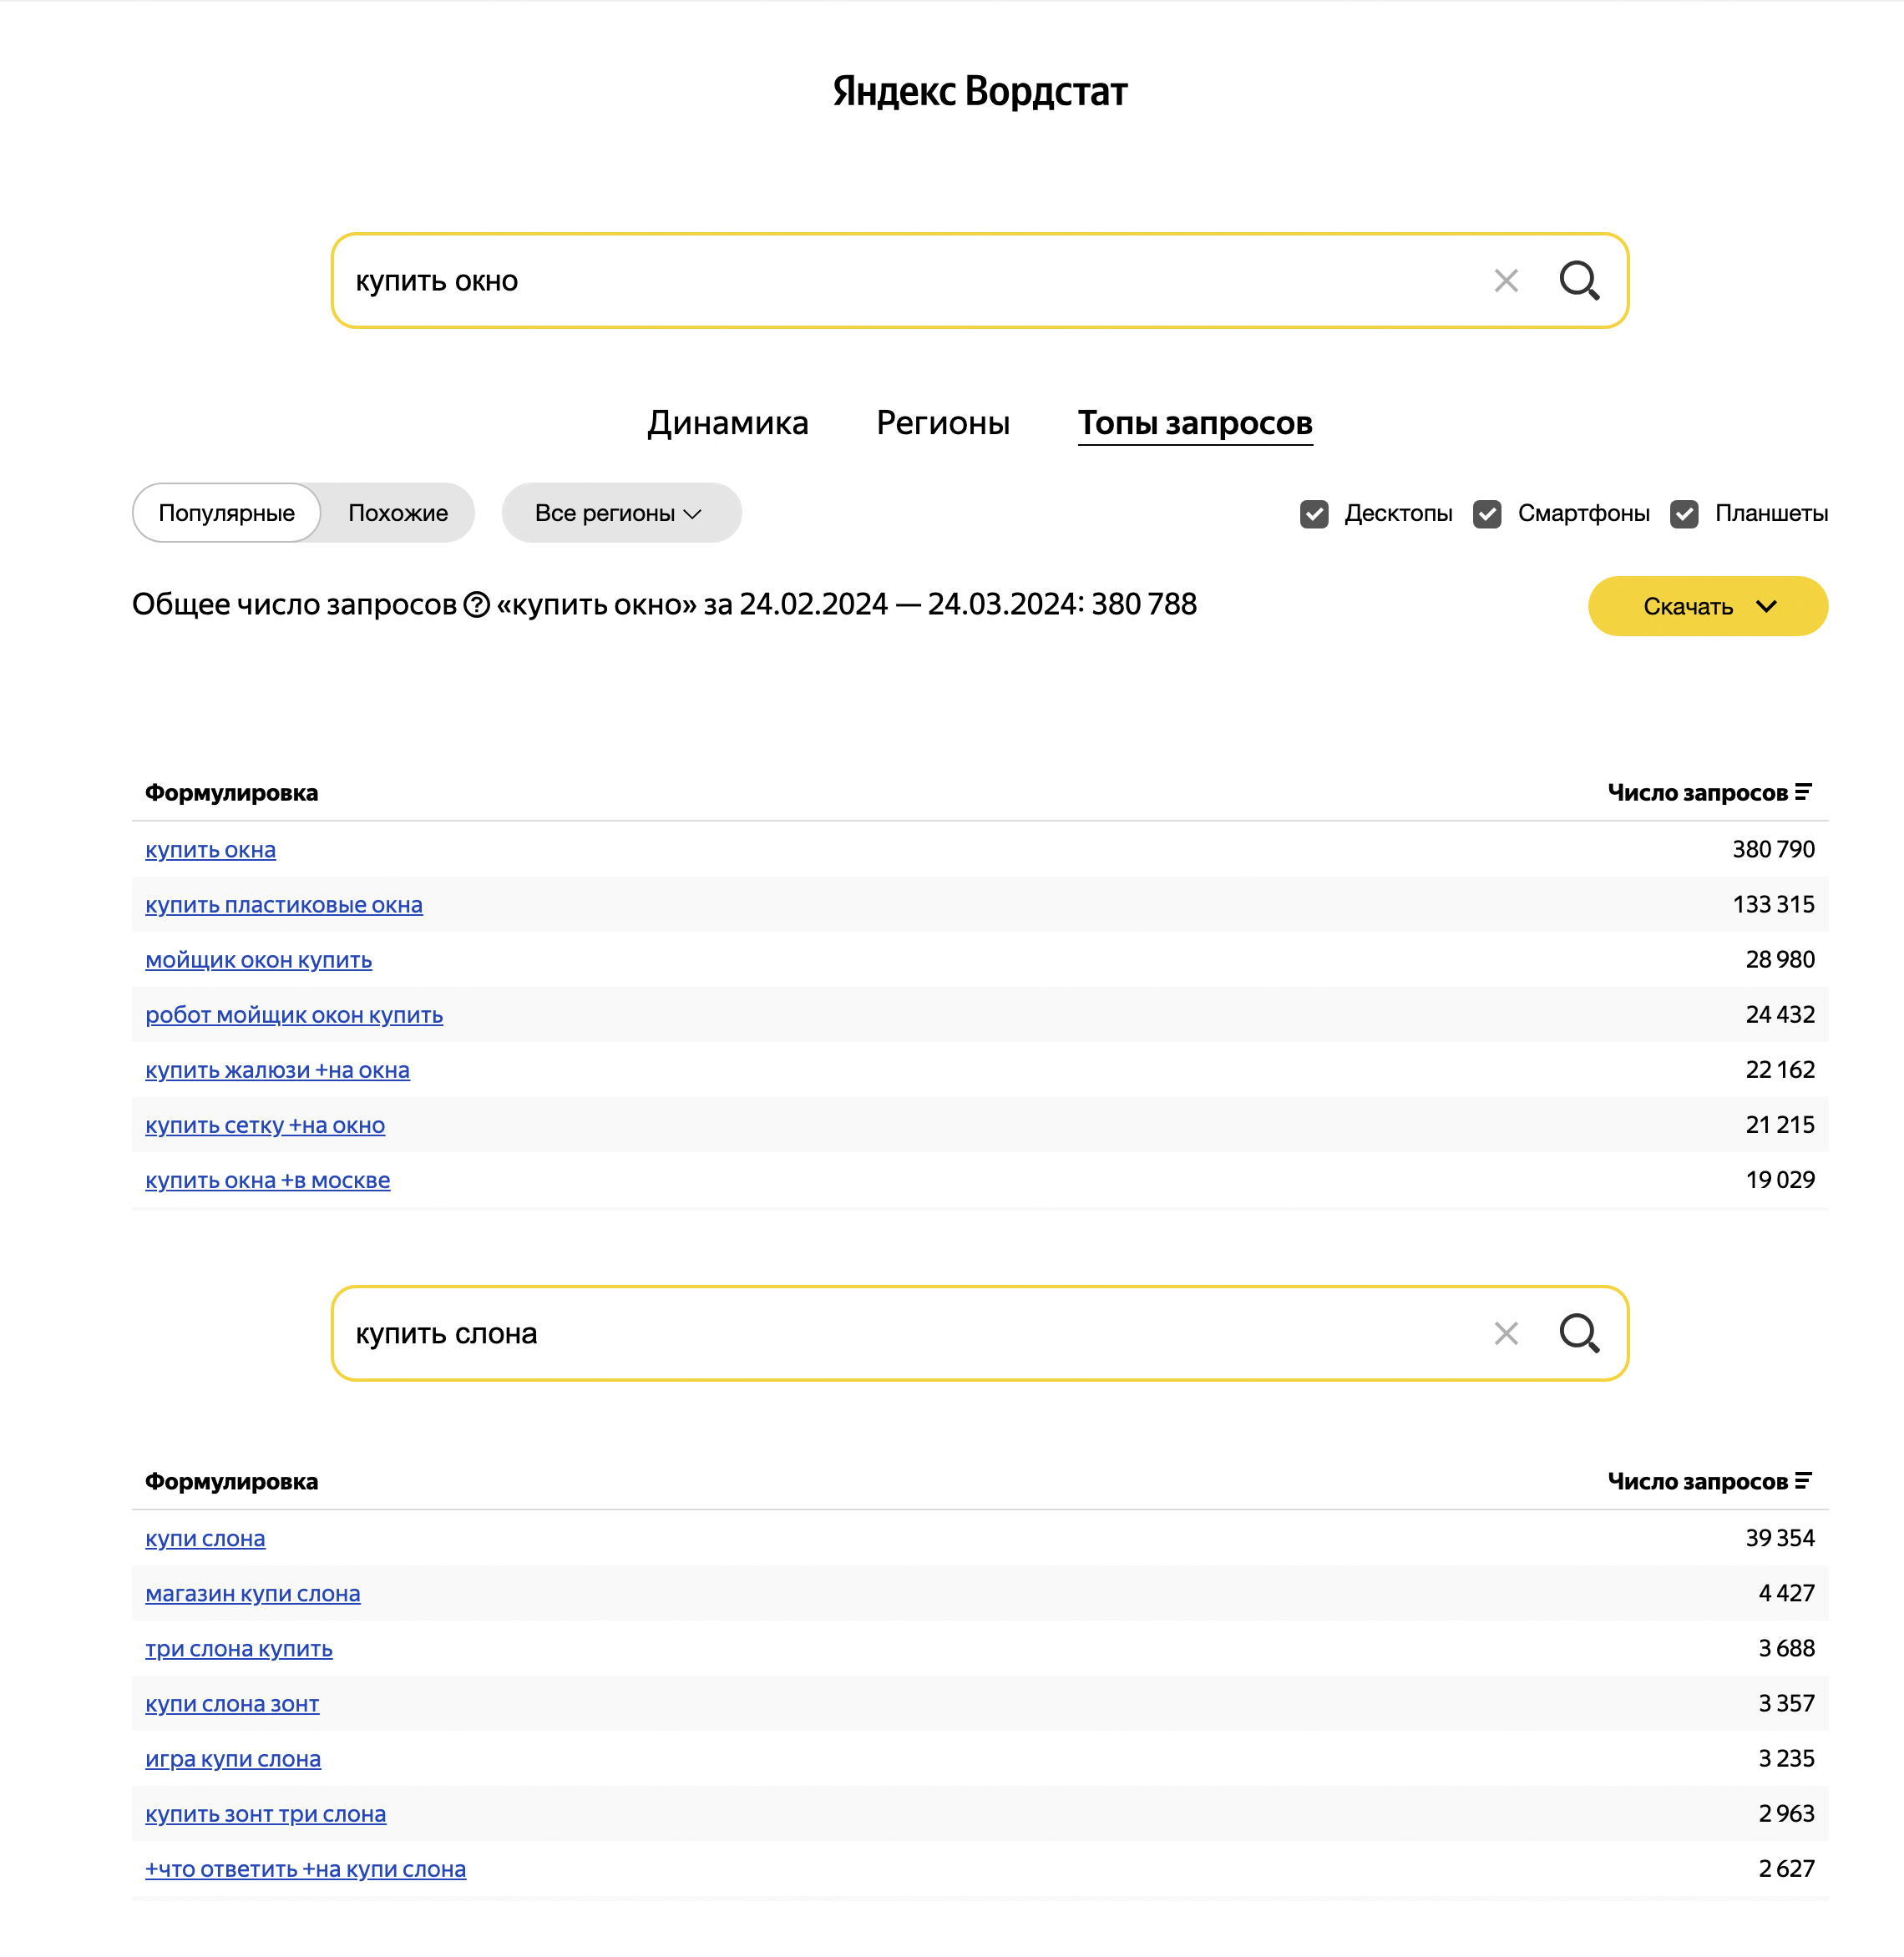Select the value 22 162
This screenshot has width=1904, height=1957.
(x=1780, y=1069)
